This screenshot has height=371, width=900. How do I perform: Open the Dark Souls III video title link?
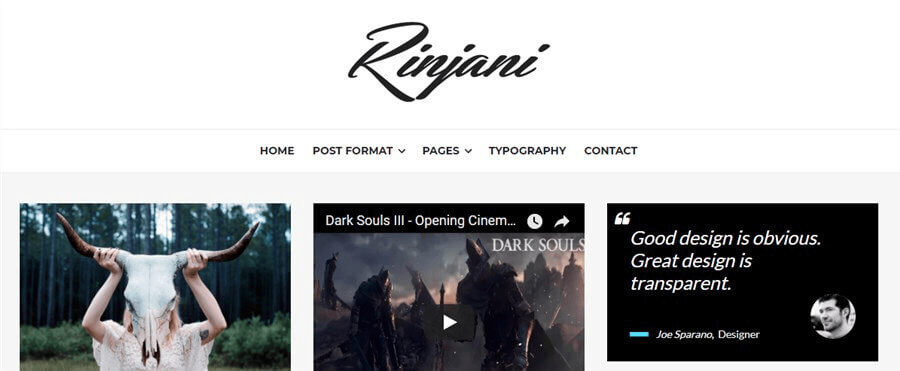pos(421,221)
